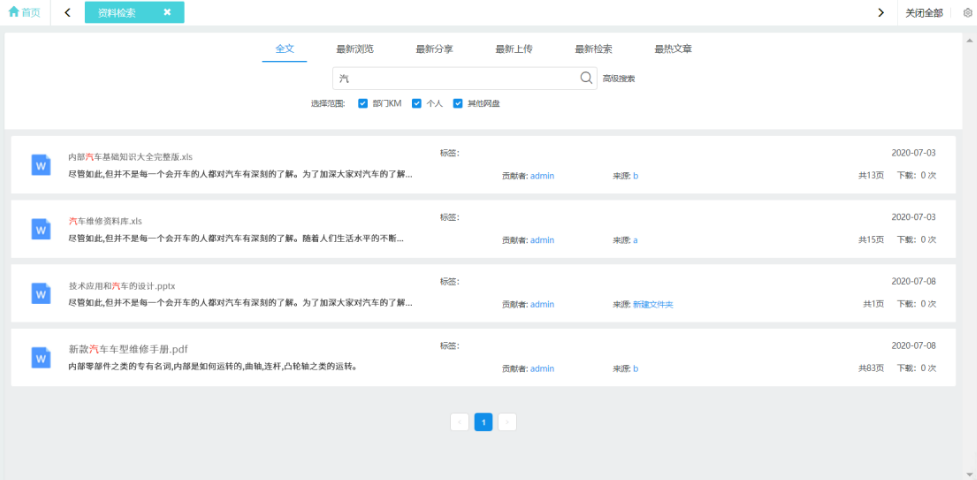The width and height of the screenshot is (977, 480).
Task: Open 高级搜索 advanced search
Action: pos(618,78)
